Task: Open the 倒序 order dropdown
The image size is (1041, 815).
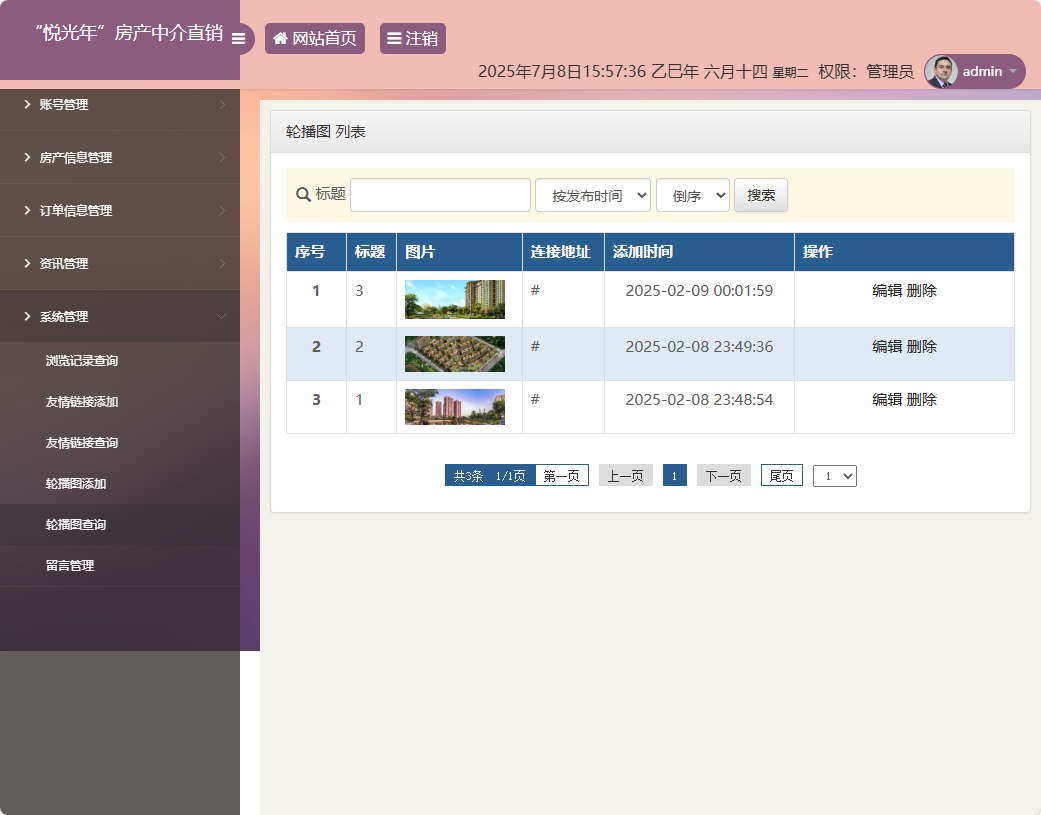Action: [692, 194]
